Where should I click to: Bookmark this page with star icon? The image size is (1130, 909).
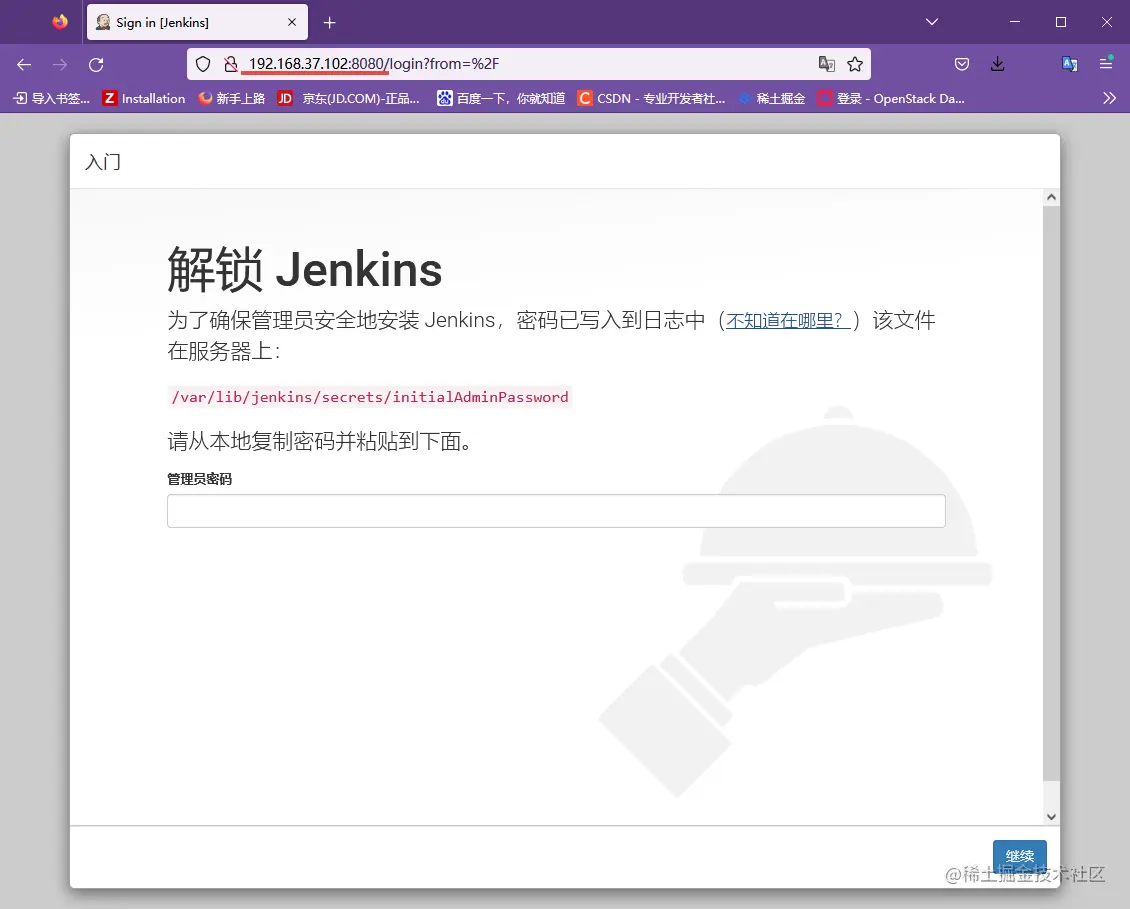855,64
